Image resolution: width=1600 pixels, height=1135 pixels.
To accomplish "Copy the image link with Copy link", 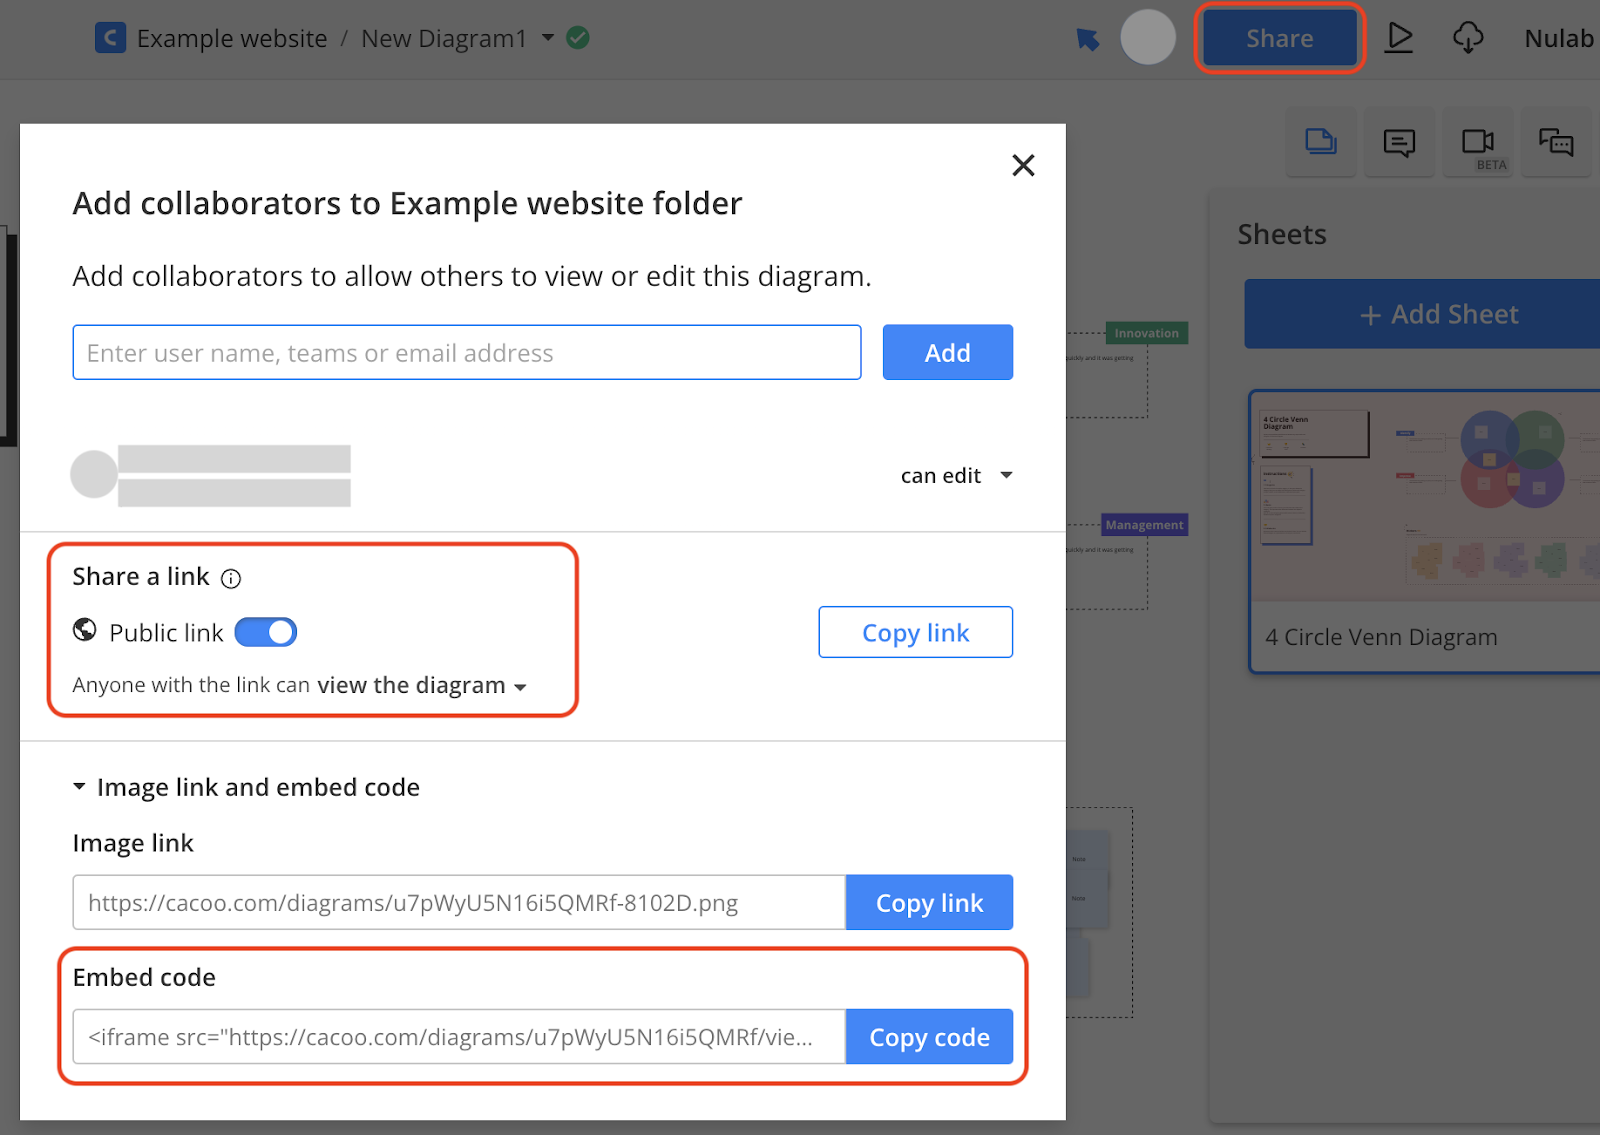I will point(929,903).
